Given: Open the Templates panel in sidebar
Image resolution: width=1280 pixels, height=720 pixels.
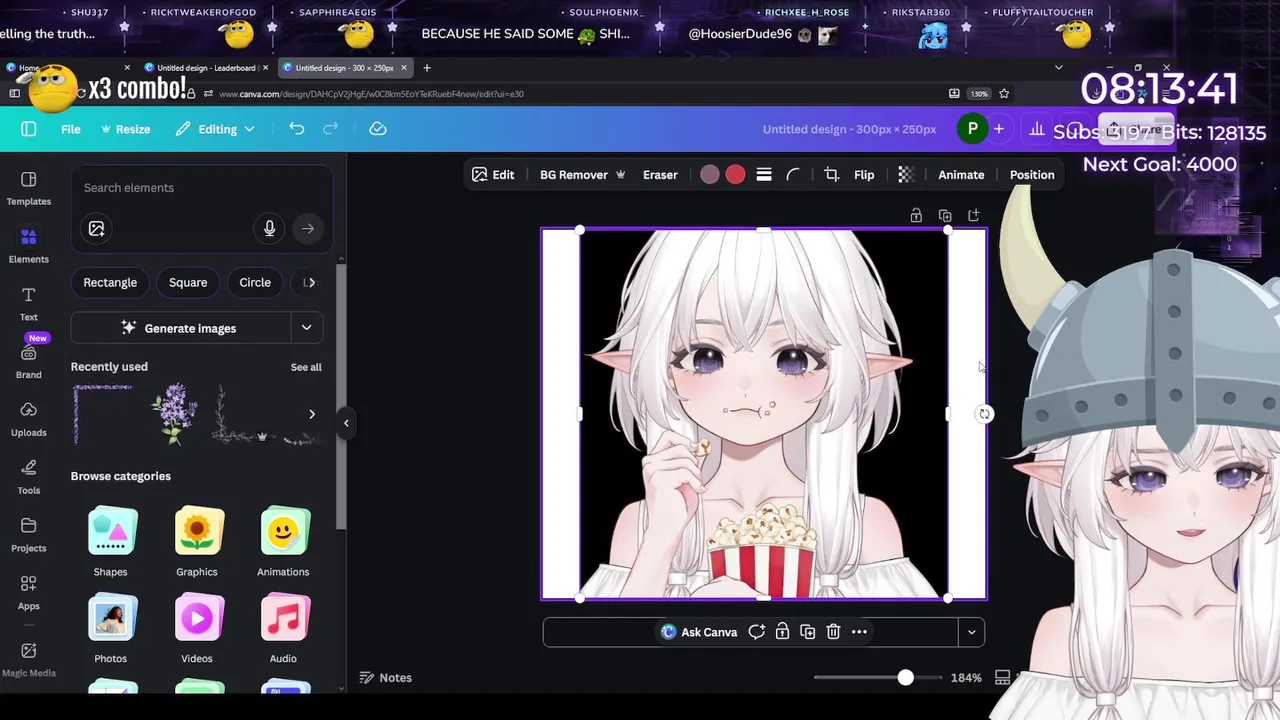Looking at the screenshot, I should coord(28,188).
